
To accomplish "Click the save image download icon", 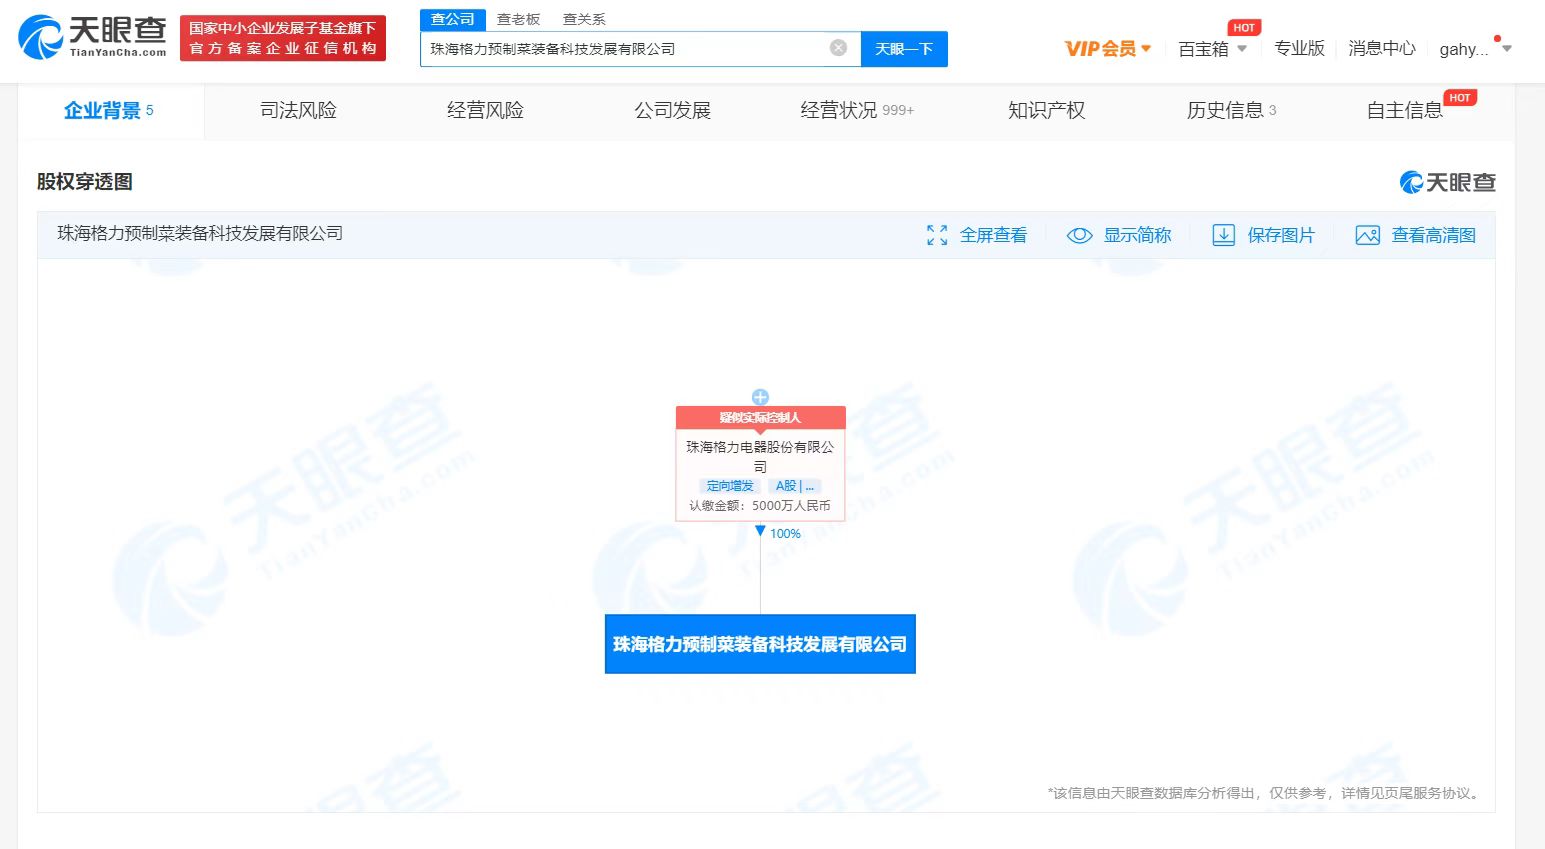I will pyautogui.click(x=1223, y=236).
